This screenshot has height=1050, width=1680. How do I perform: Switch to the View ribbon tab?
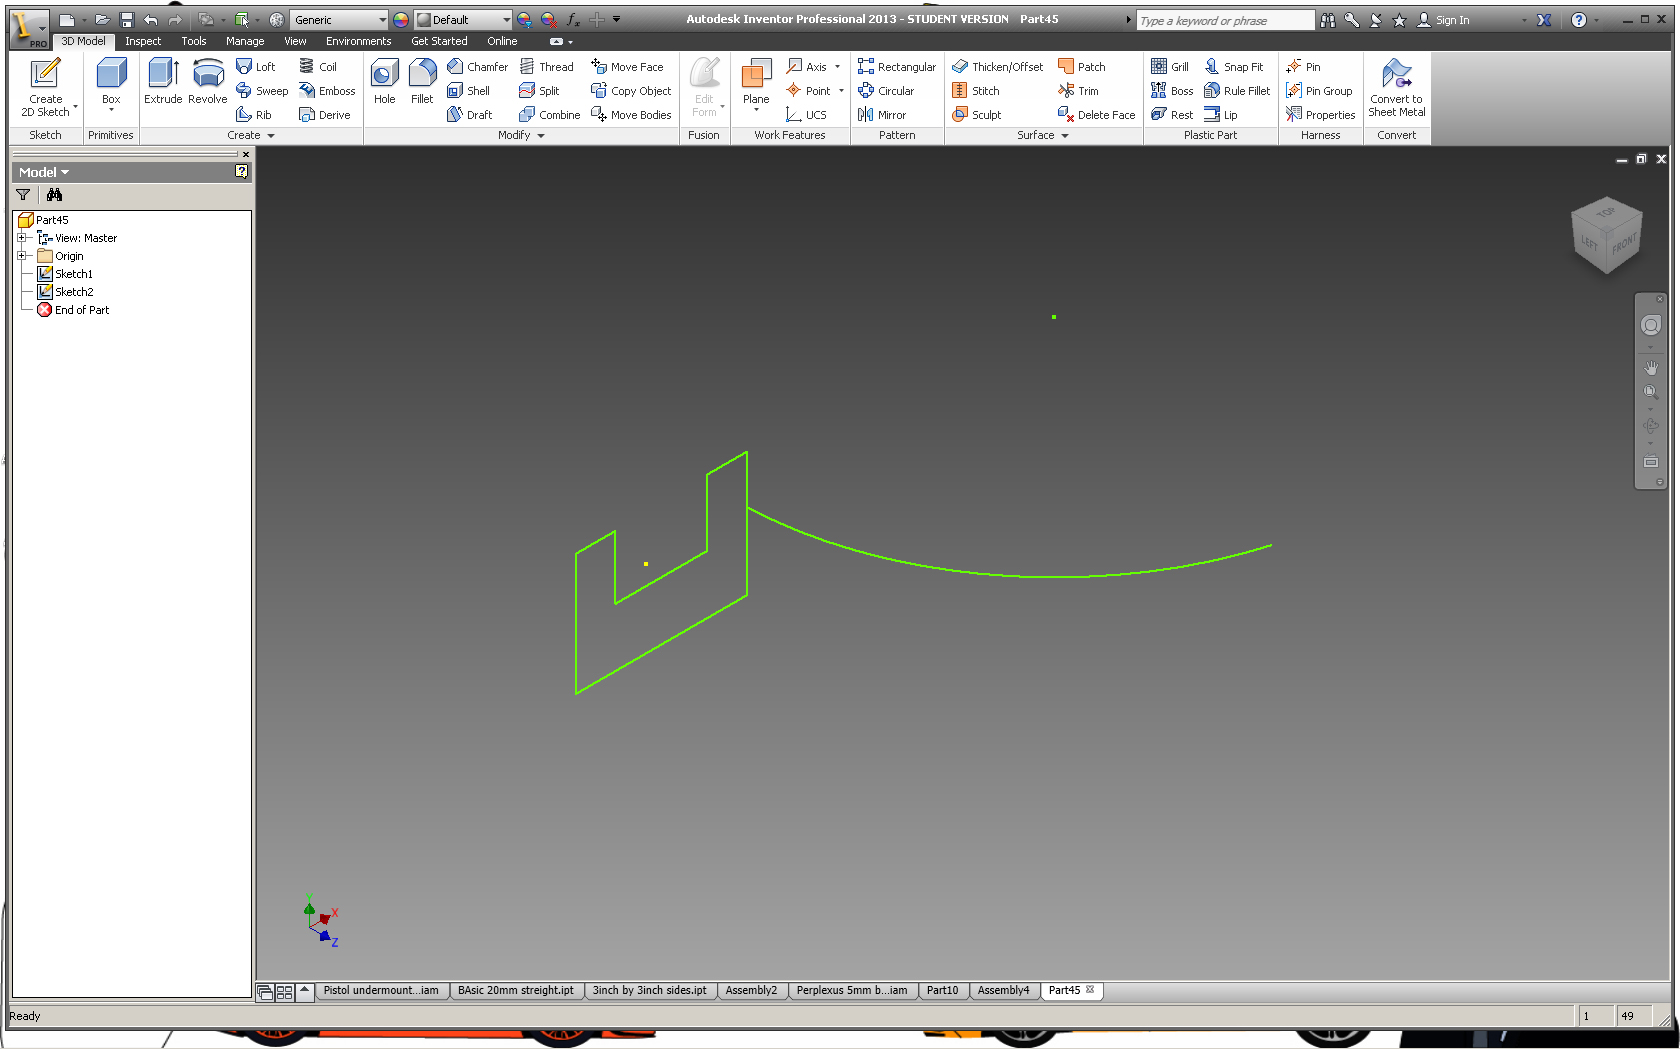[x=295, y=41]
